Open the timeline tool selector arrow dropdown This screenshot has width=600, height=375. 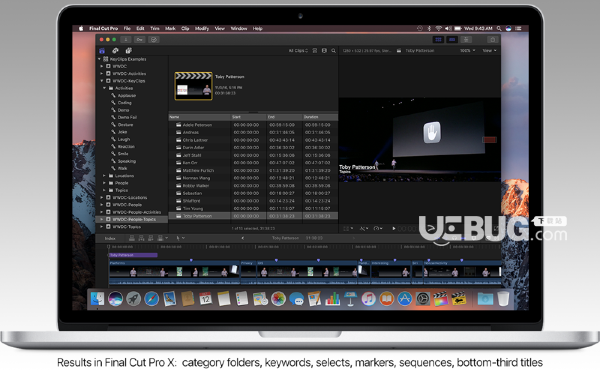point(181,238)
